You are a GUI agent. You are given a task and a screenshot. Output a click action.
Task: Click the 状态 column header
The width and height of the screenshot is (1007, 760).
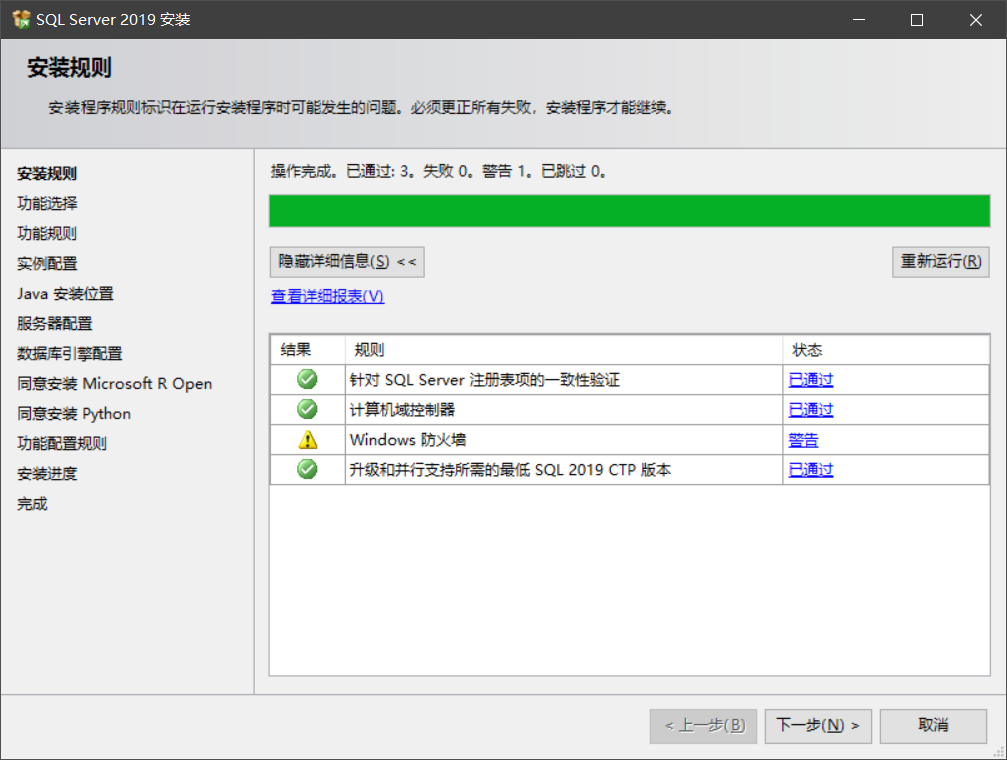coord(886,349)
